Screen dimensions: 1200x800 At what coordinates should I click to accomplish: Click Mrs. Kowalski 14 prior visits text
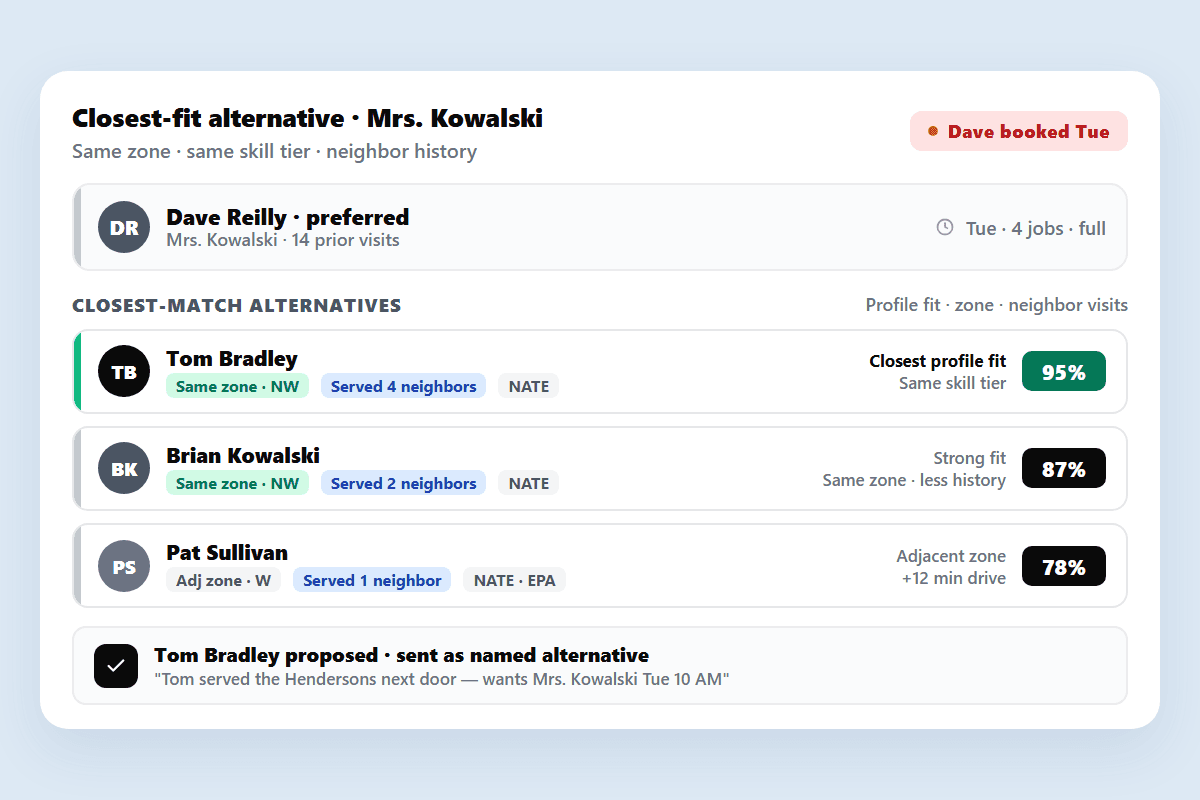[283, 240]
